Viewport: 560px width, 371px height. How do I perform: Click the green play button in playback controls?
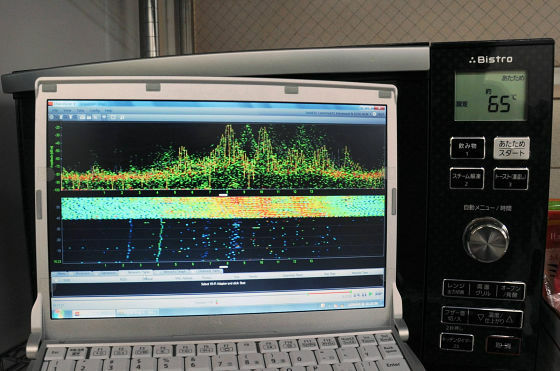371,294
